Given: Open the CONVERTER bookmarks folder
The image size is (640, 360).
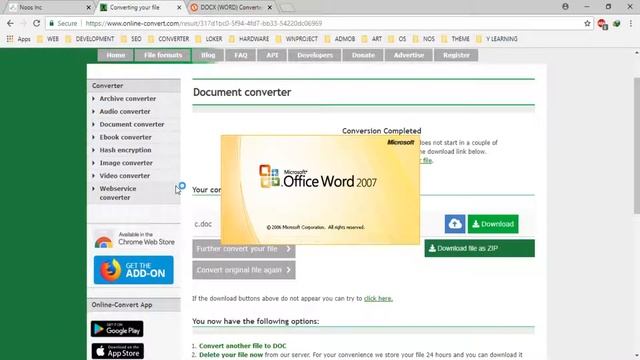Looking at the screenshot, I should coord(169,39).
